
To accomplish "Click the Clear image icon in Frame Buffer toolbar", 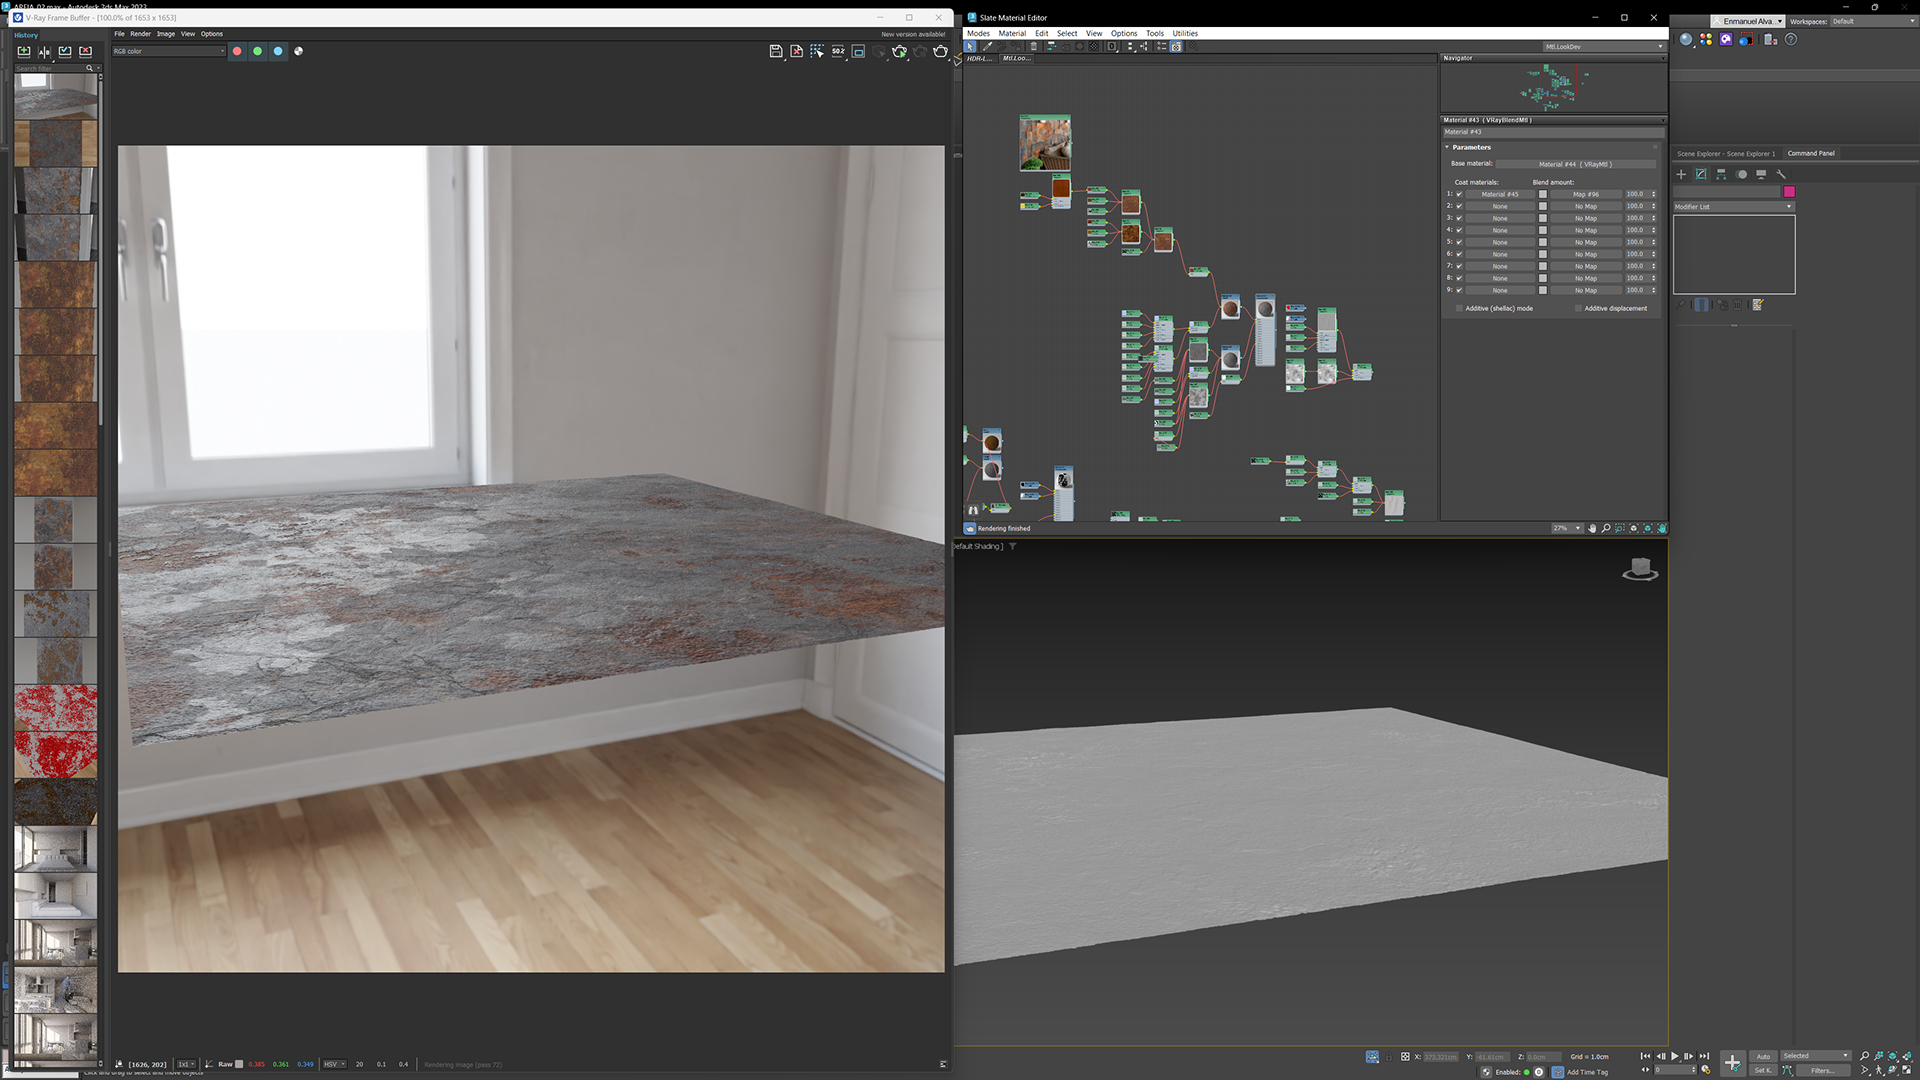I will pos(797,51).
